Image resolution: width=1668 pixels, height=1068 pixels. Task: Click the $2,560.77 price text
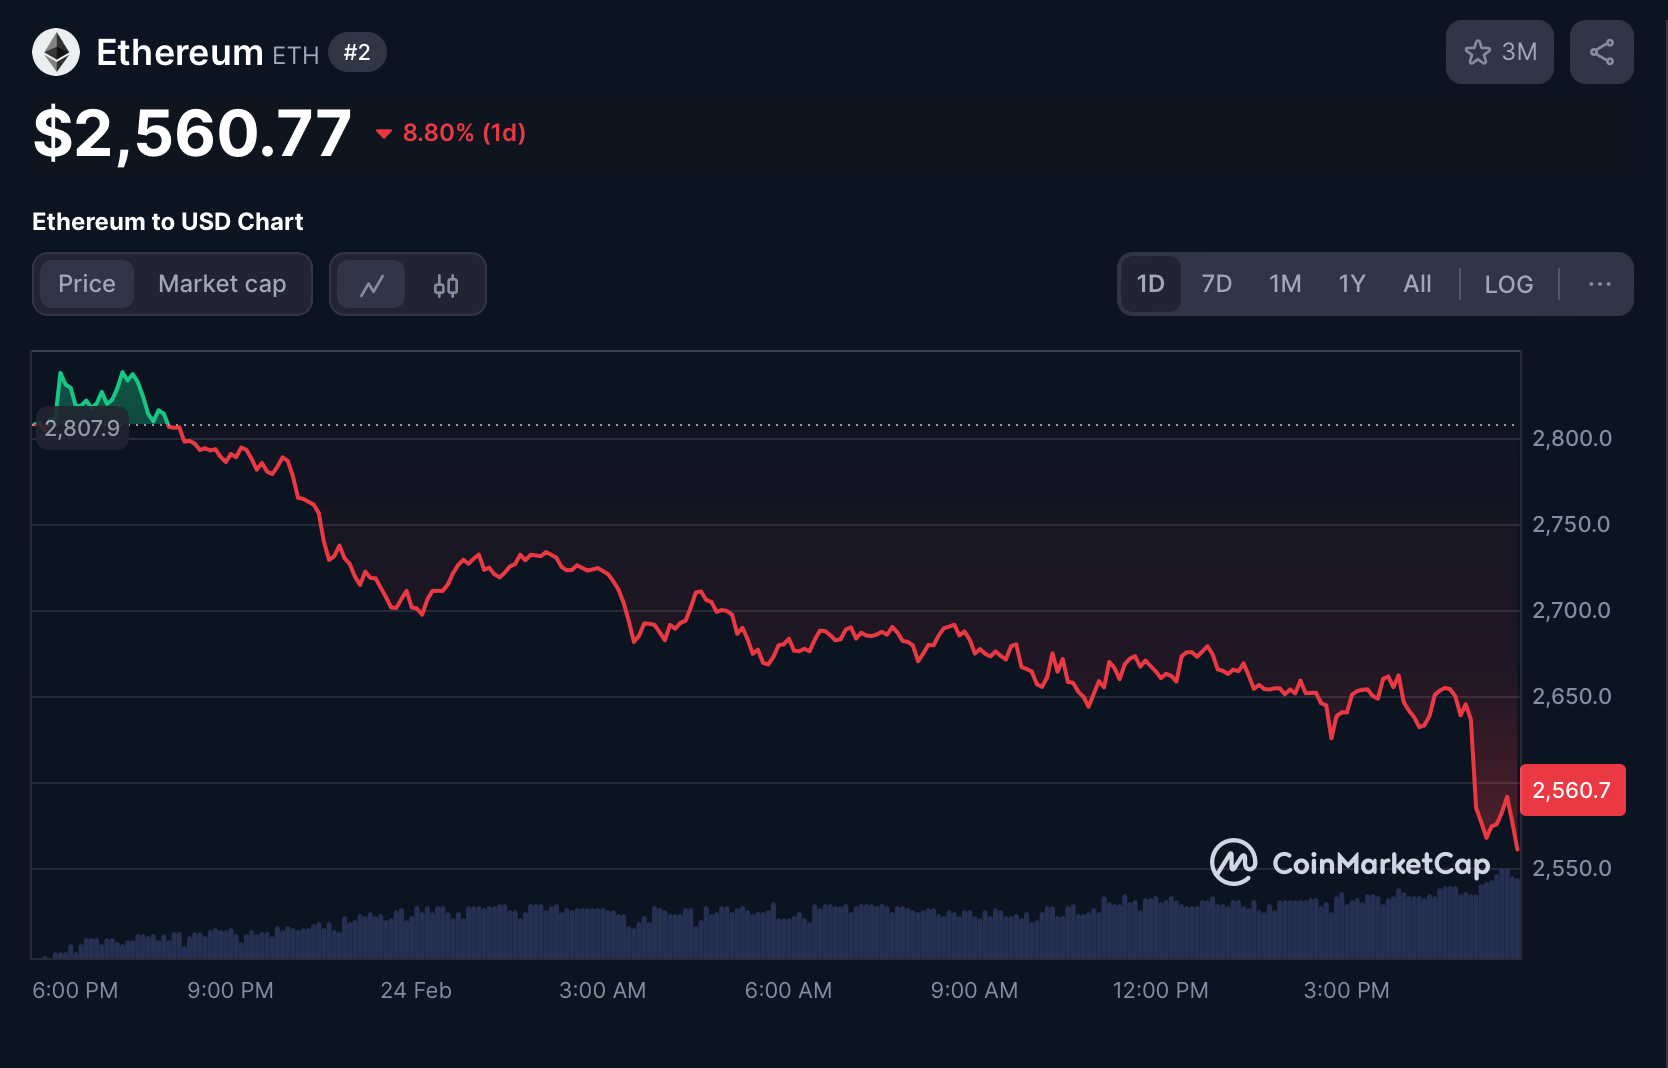coord(192,133)
